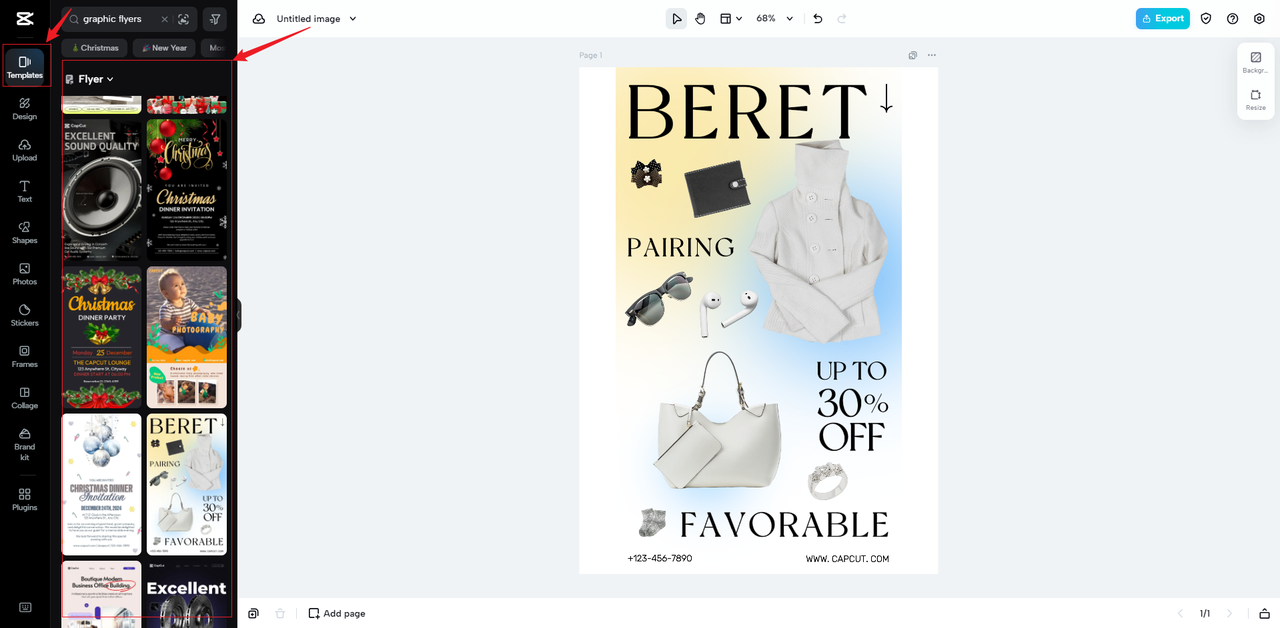The width and height of the screenshot is (1280, 628).
Task: Open keyboard shortcuts icon at sidebar bottom
Action: (25, 607)
